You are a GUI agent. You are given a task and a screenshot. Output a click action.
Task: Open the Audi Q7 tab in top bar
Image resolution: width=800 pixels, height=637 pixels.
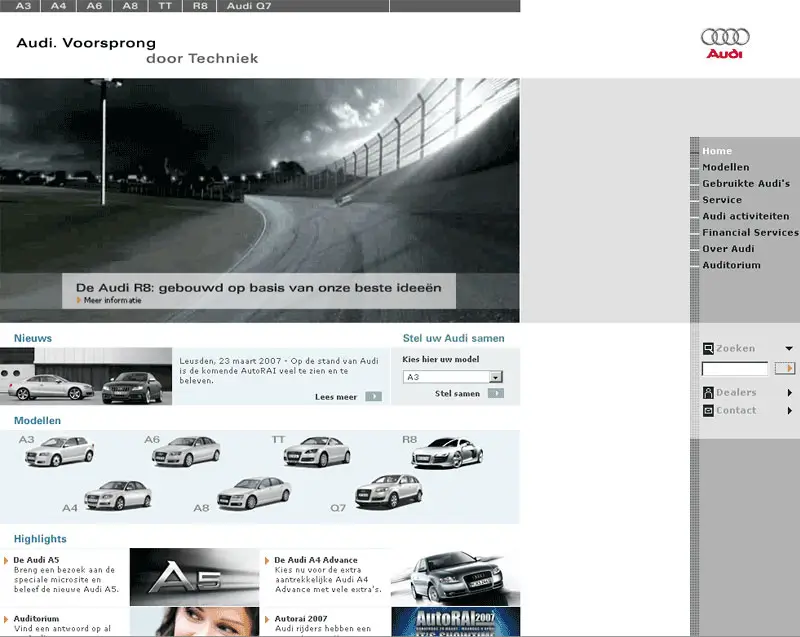[249, 6]
